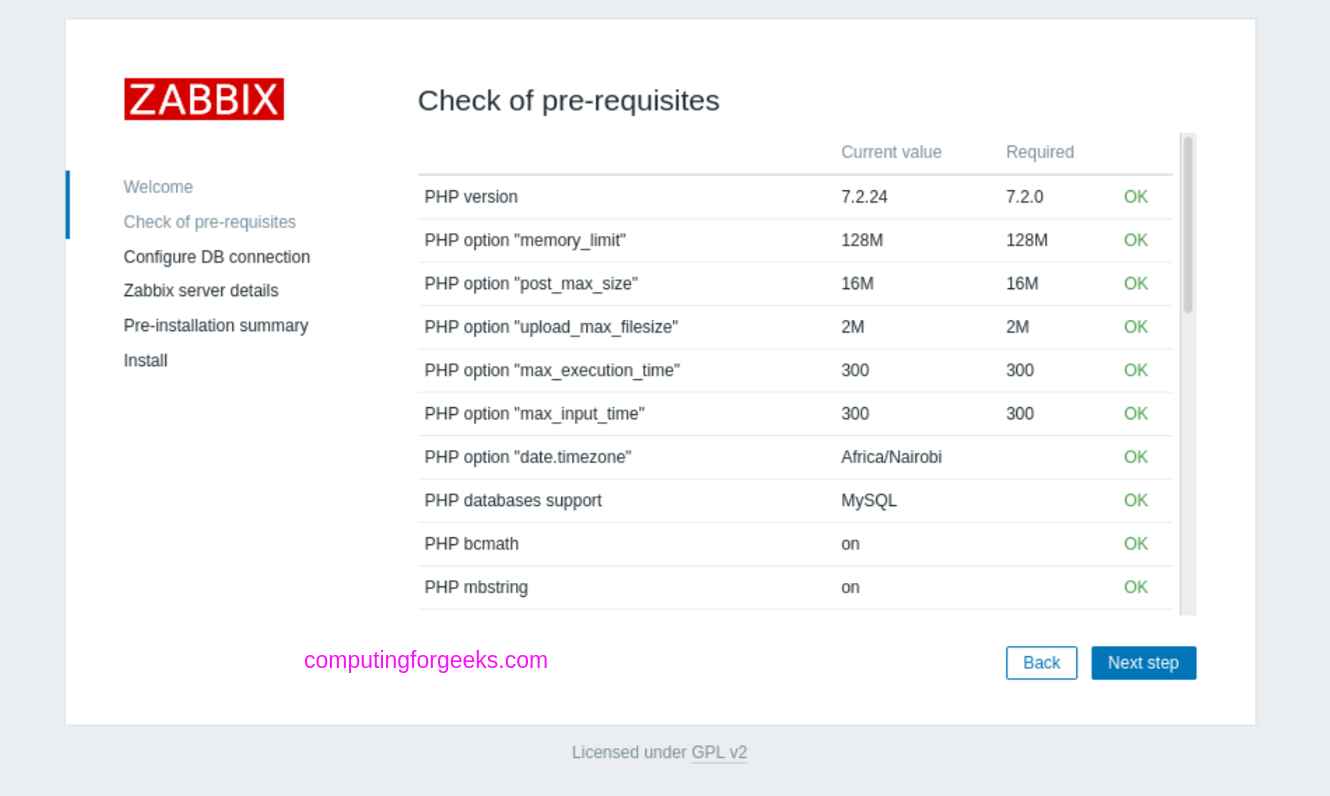Click the Current value column header
1330x796 pixels.
(x=891, y=152)
